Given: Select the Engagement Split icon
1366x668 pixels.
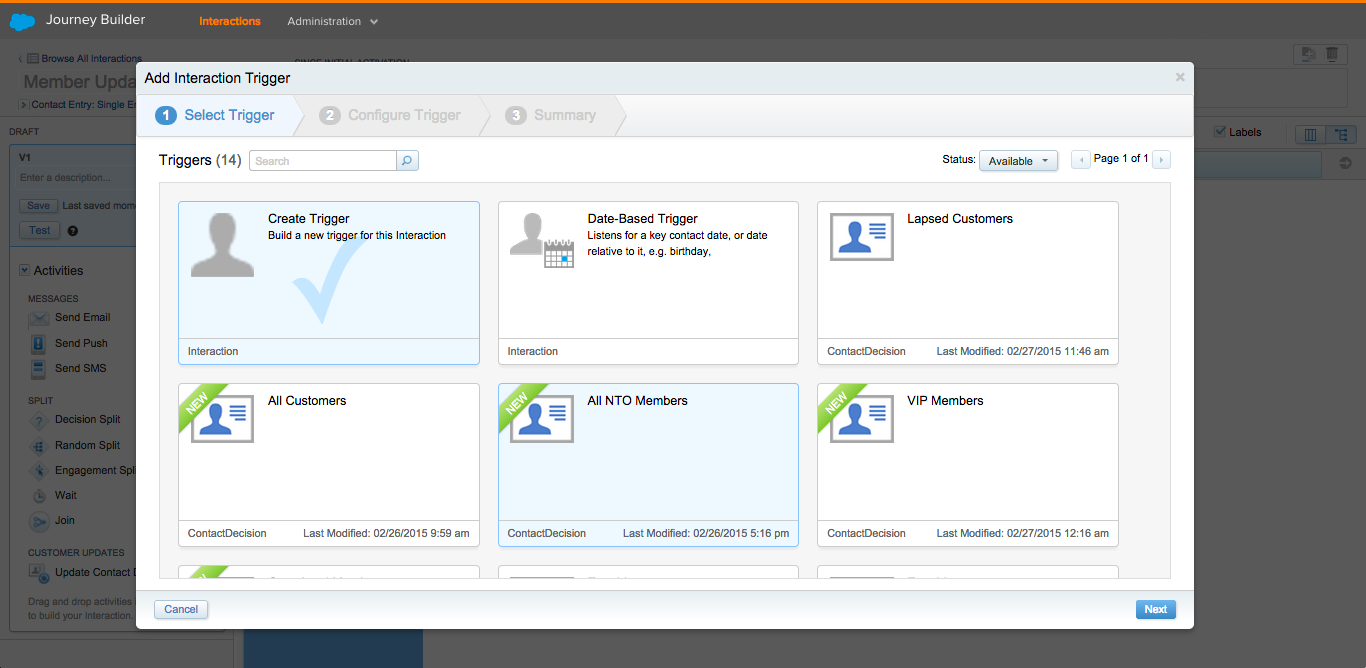Looking at the screenshot, I should click(39, 471).
